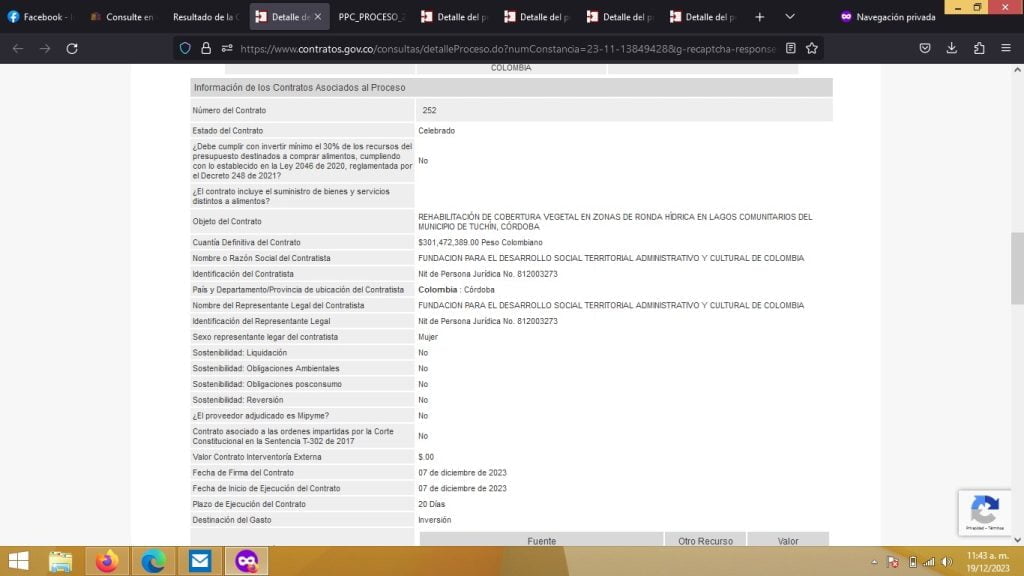
Task: Click the URL address field
Action: point(507,49)
